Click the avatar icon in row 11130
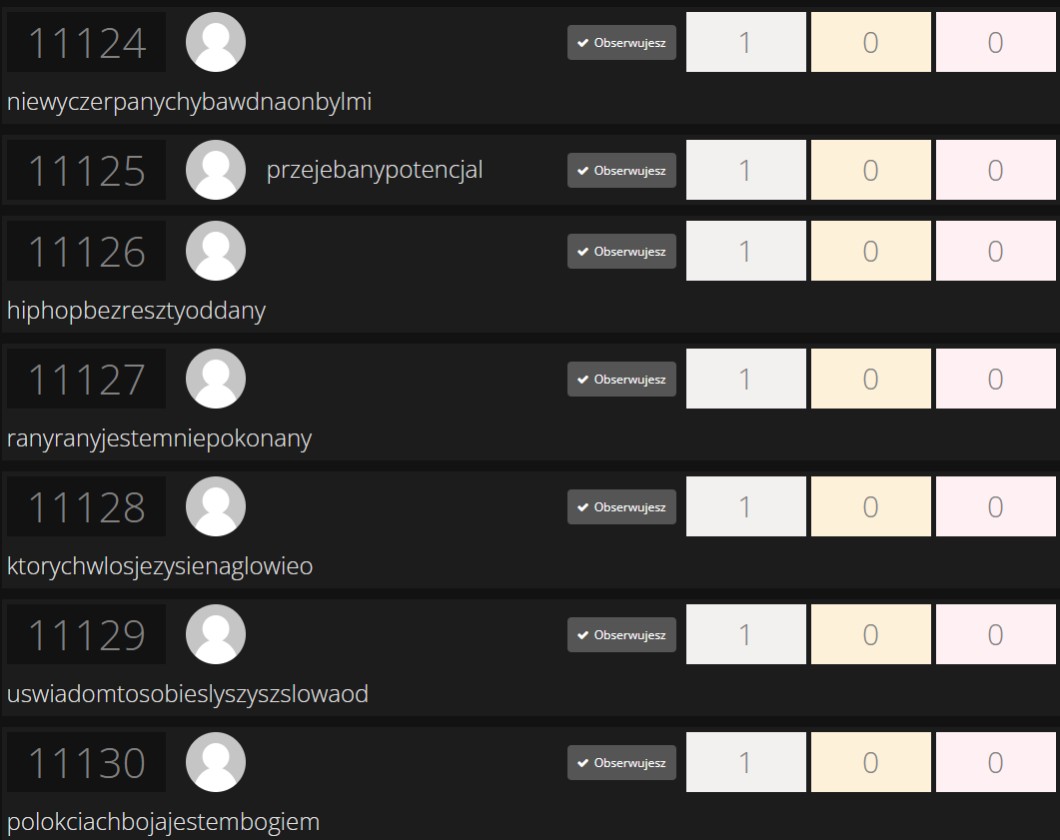Screen dimensions: 1060x840 coord(216,763)
